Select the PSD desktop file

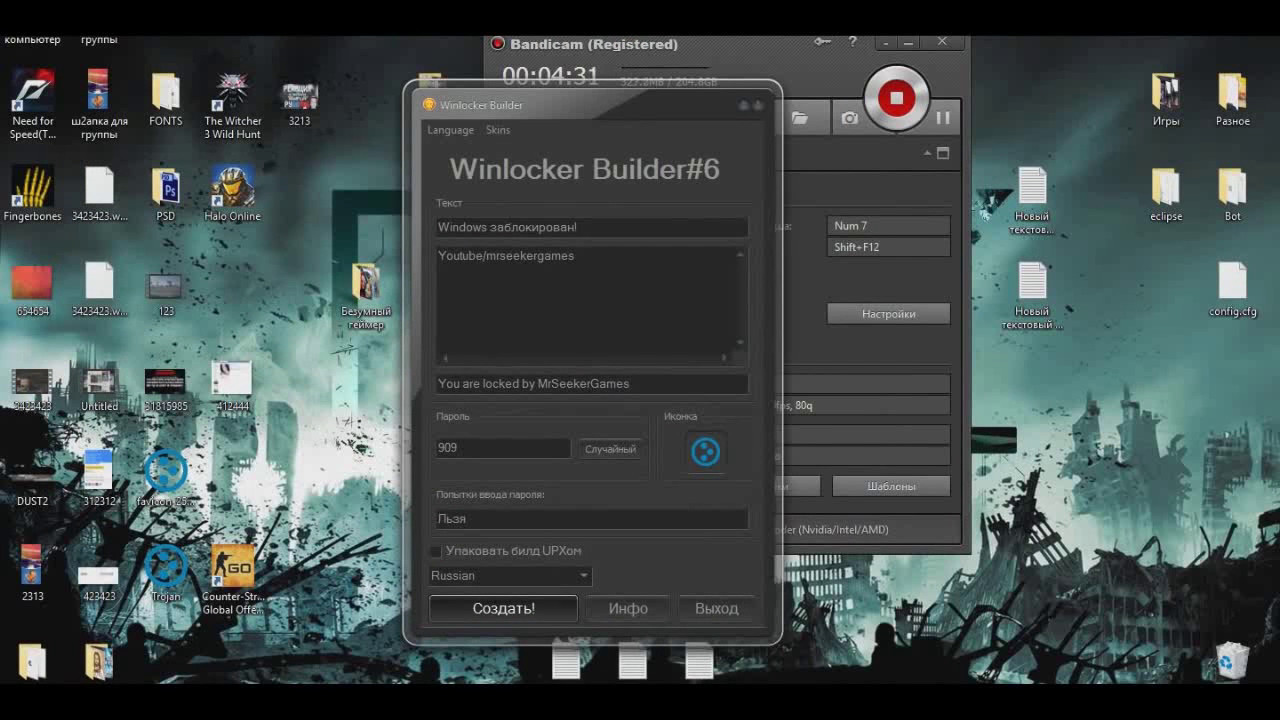[166, 194]
